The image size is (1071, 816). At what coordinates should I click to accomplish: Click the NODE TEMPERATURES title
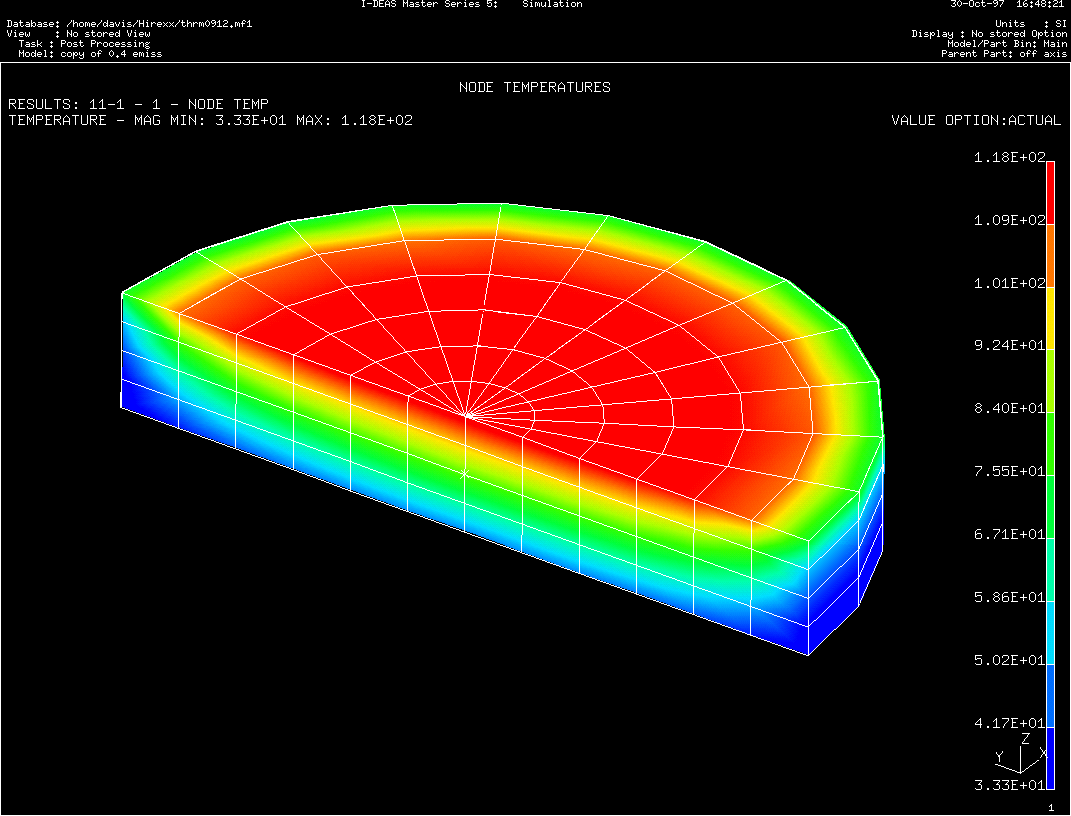coord(534,87)
